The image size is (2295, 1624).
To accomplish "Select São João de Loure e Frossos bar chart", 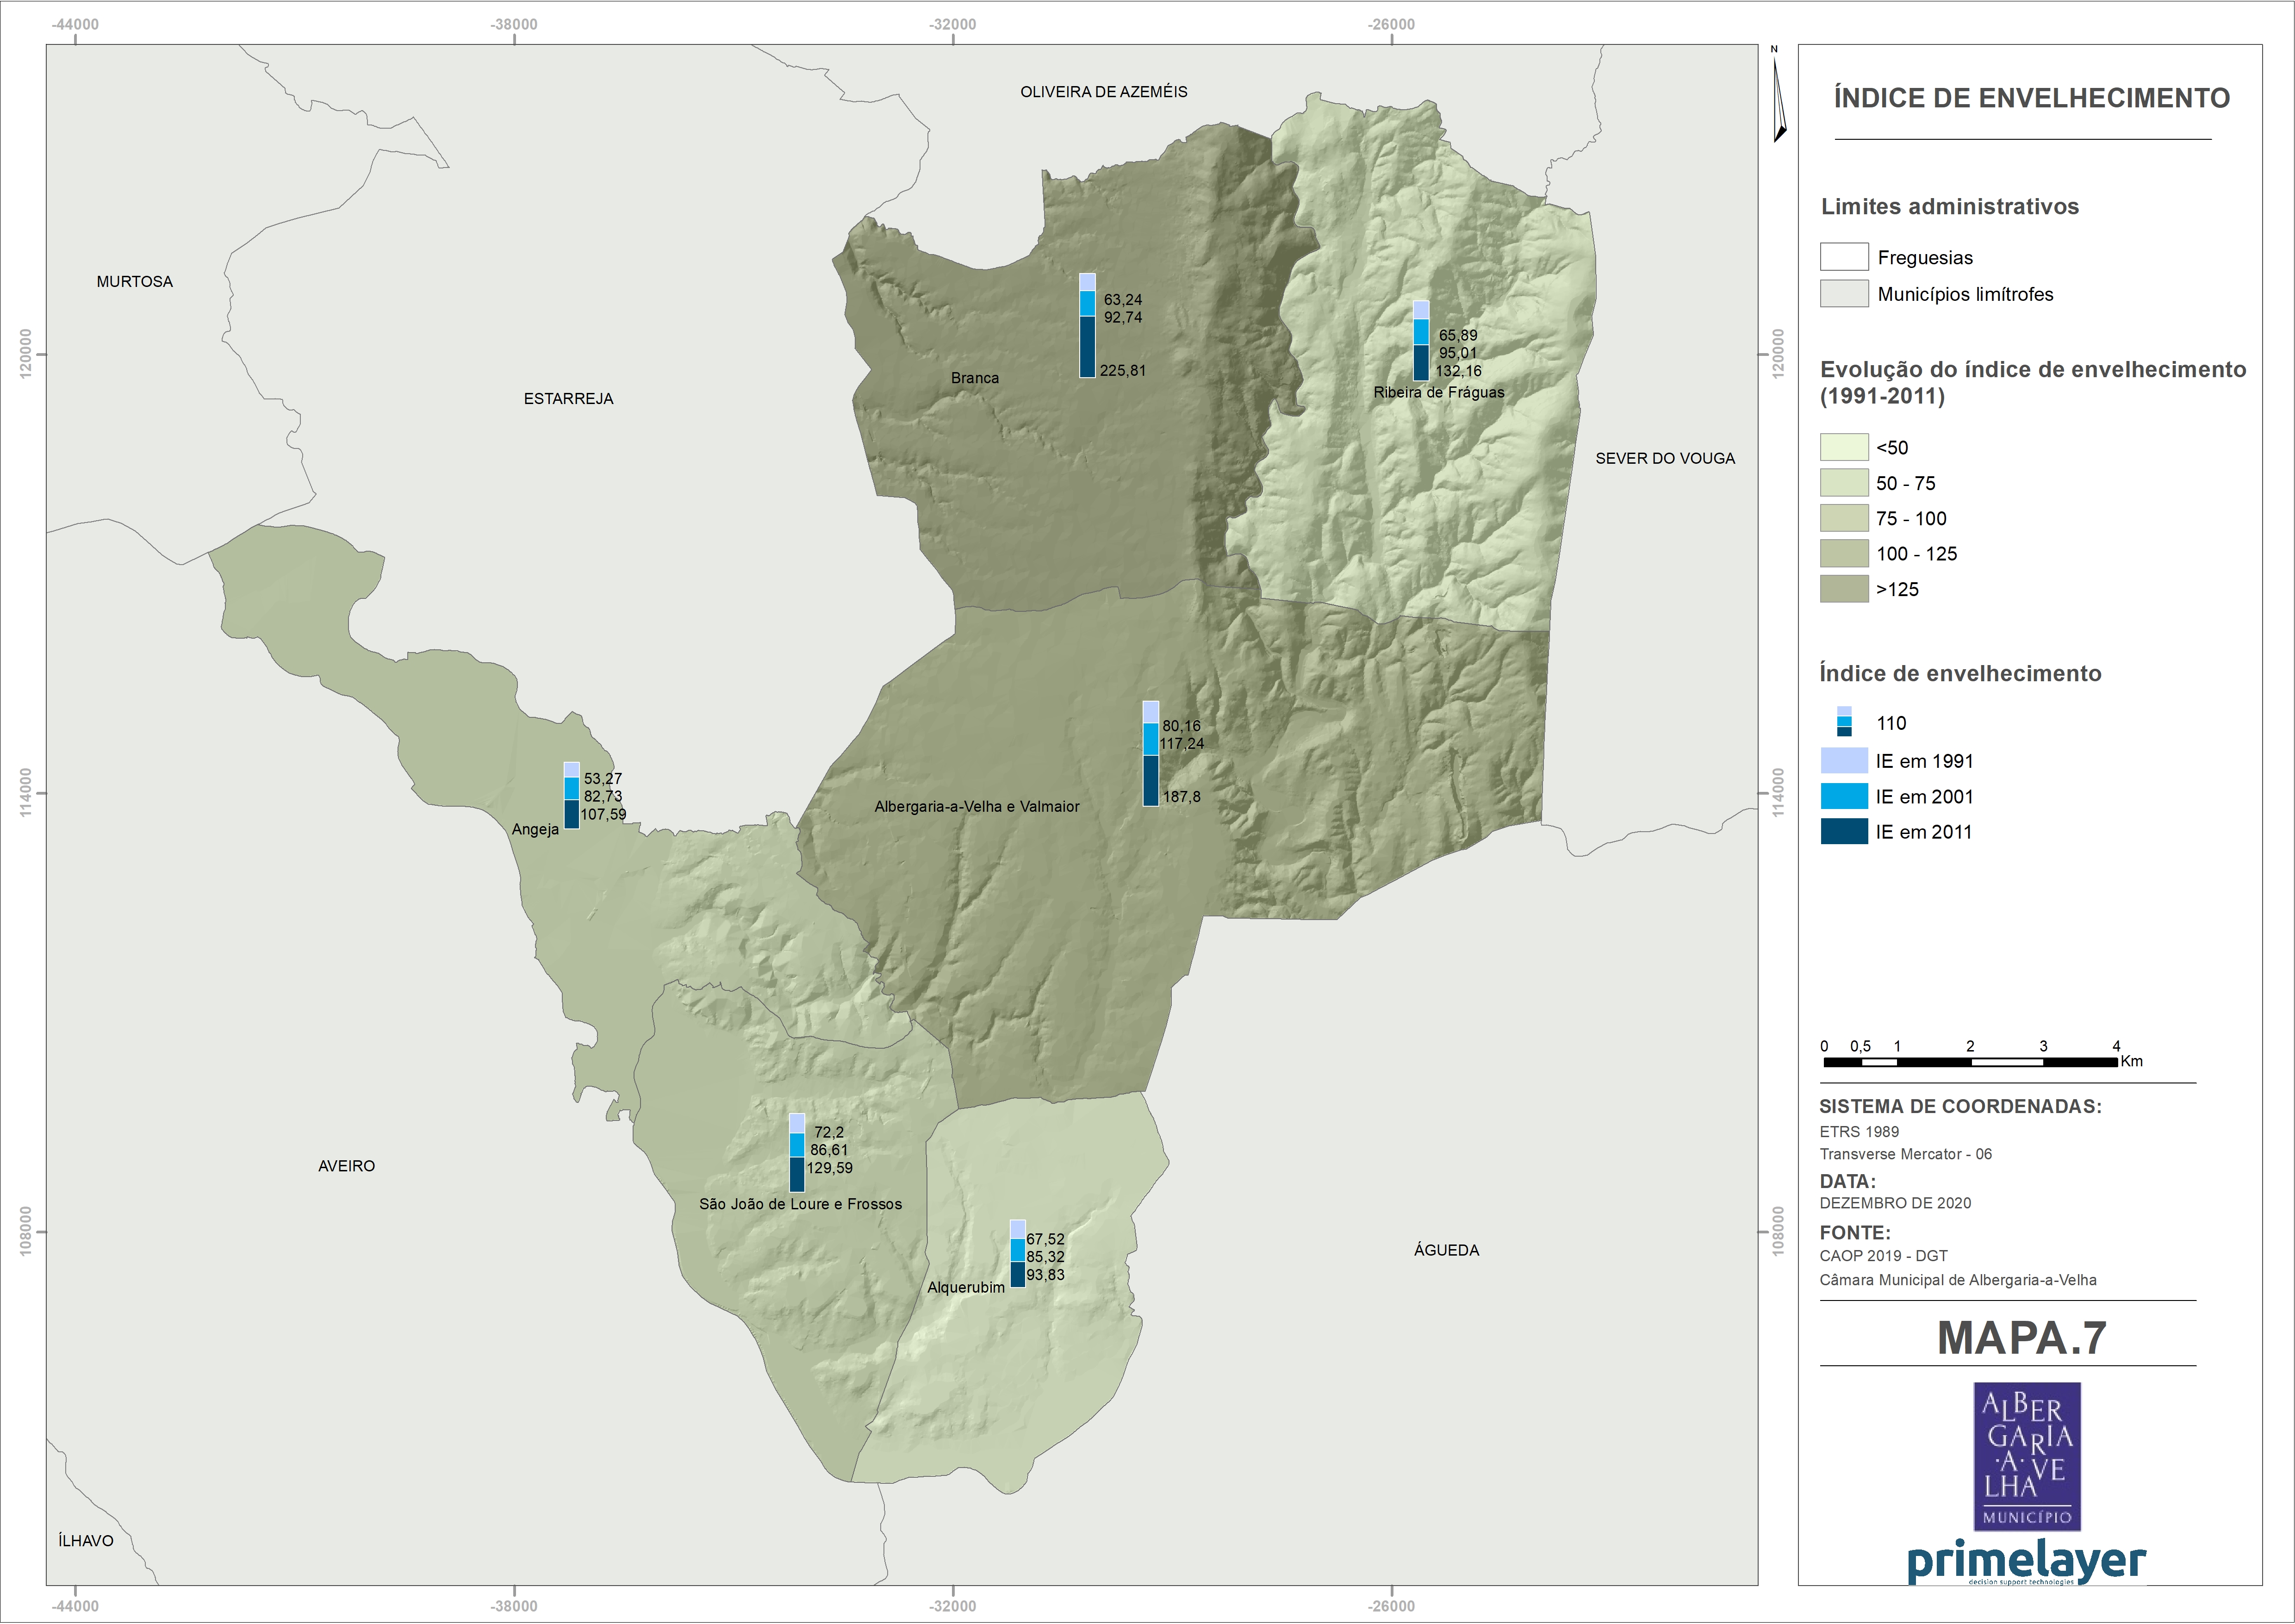I will coord(797,1152).
